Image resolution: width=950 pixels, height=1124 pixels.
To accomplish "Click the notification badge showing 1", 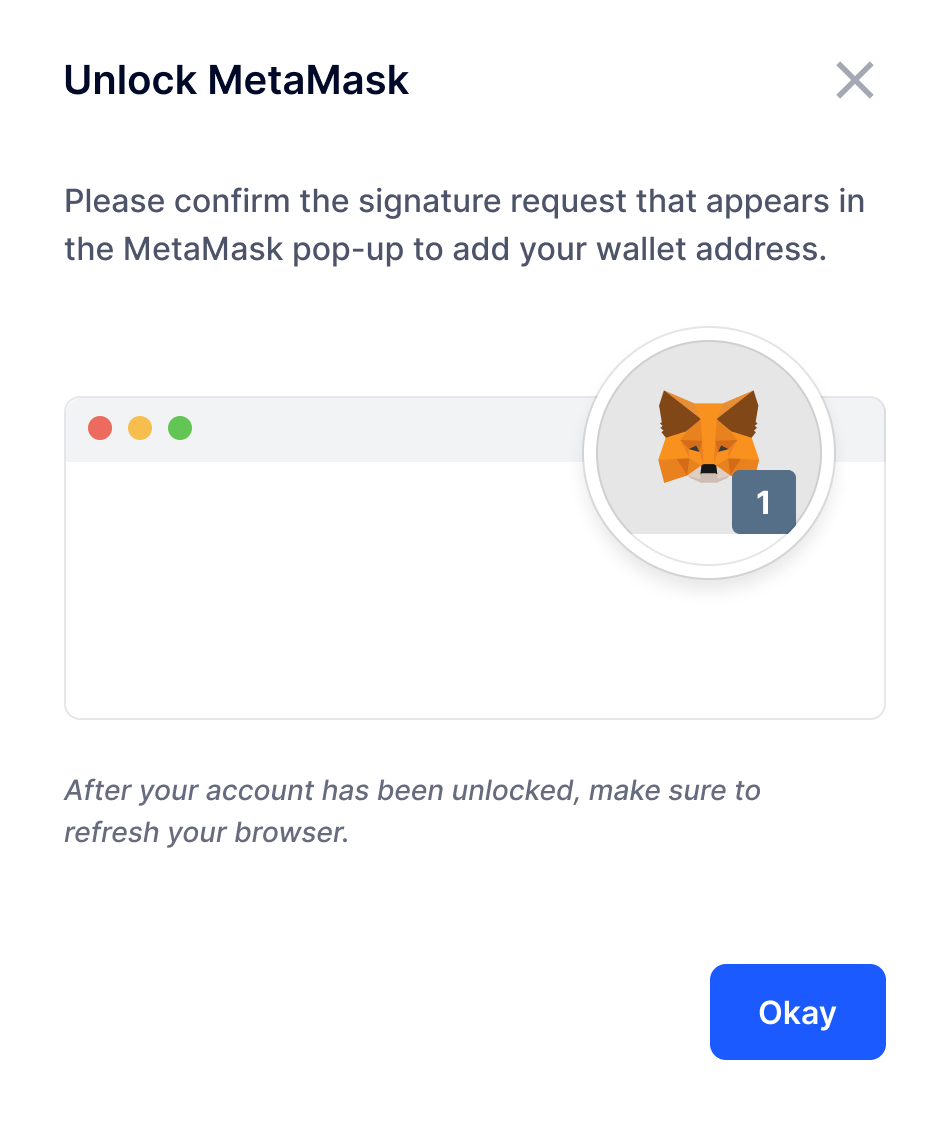I will (x=764, y=502).
